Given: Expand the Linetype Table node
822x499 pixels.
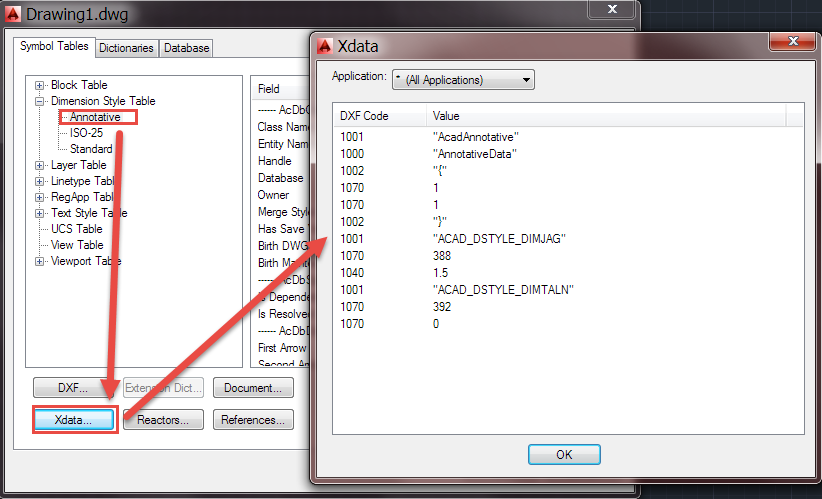Looking at the screenshot, I should point(39,181).
